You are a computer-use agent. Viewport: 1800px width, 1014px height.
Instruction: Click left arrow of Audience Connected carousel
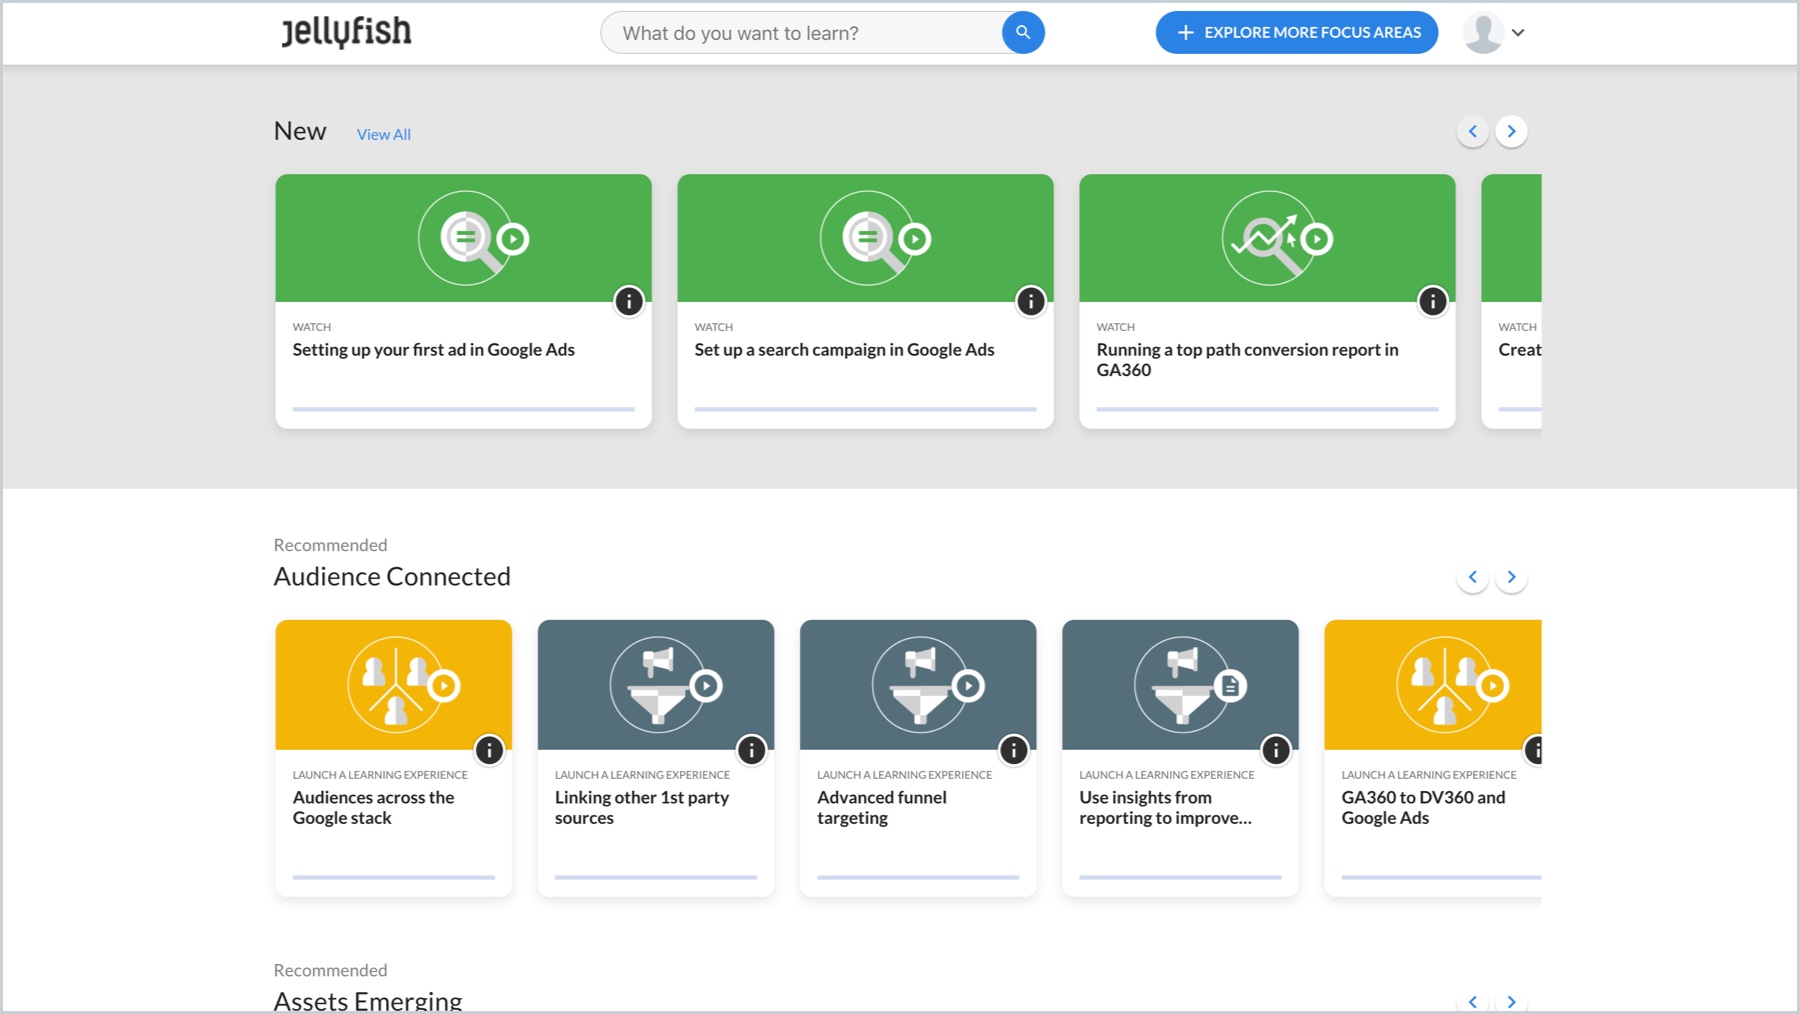1472,577
